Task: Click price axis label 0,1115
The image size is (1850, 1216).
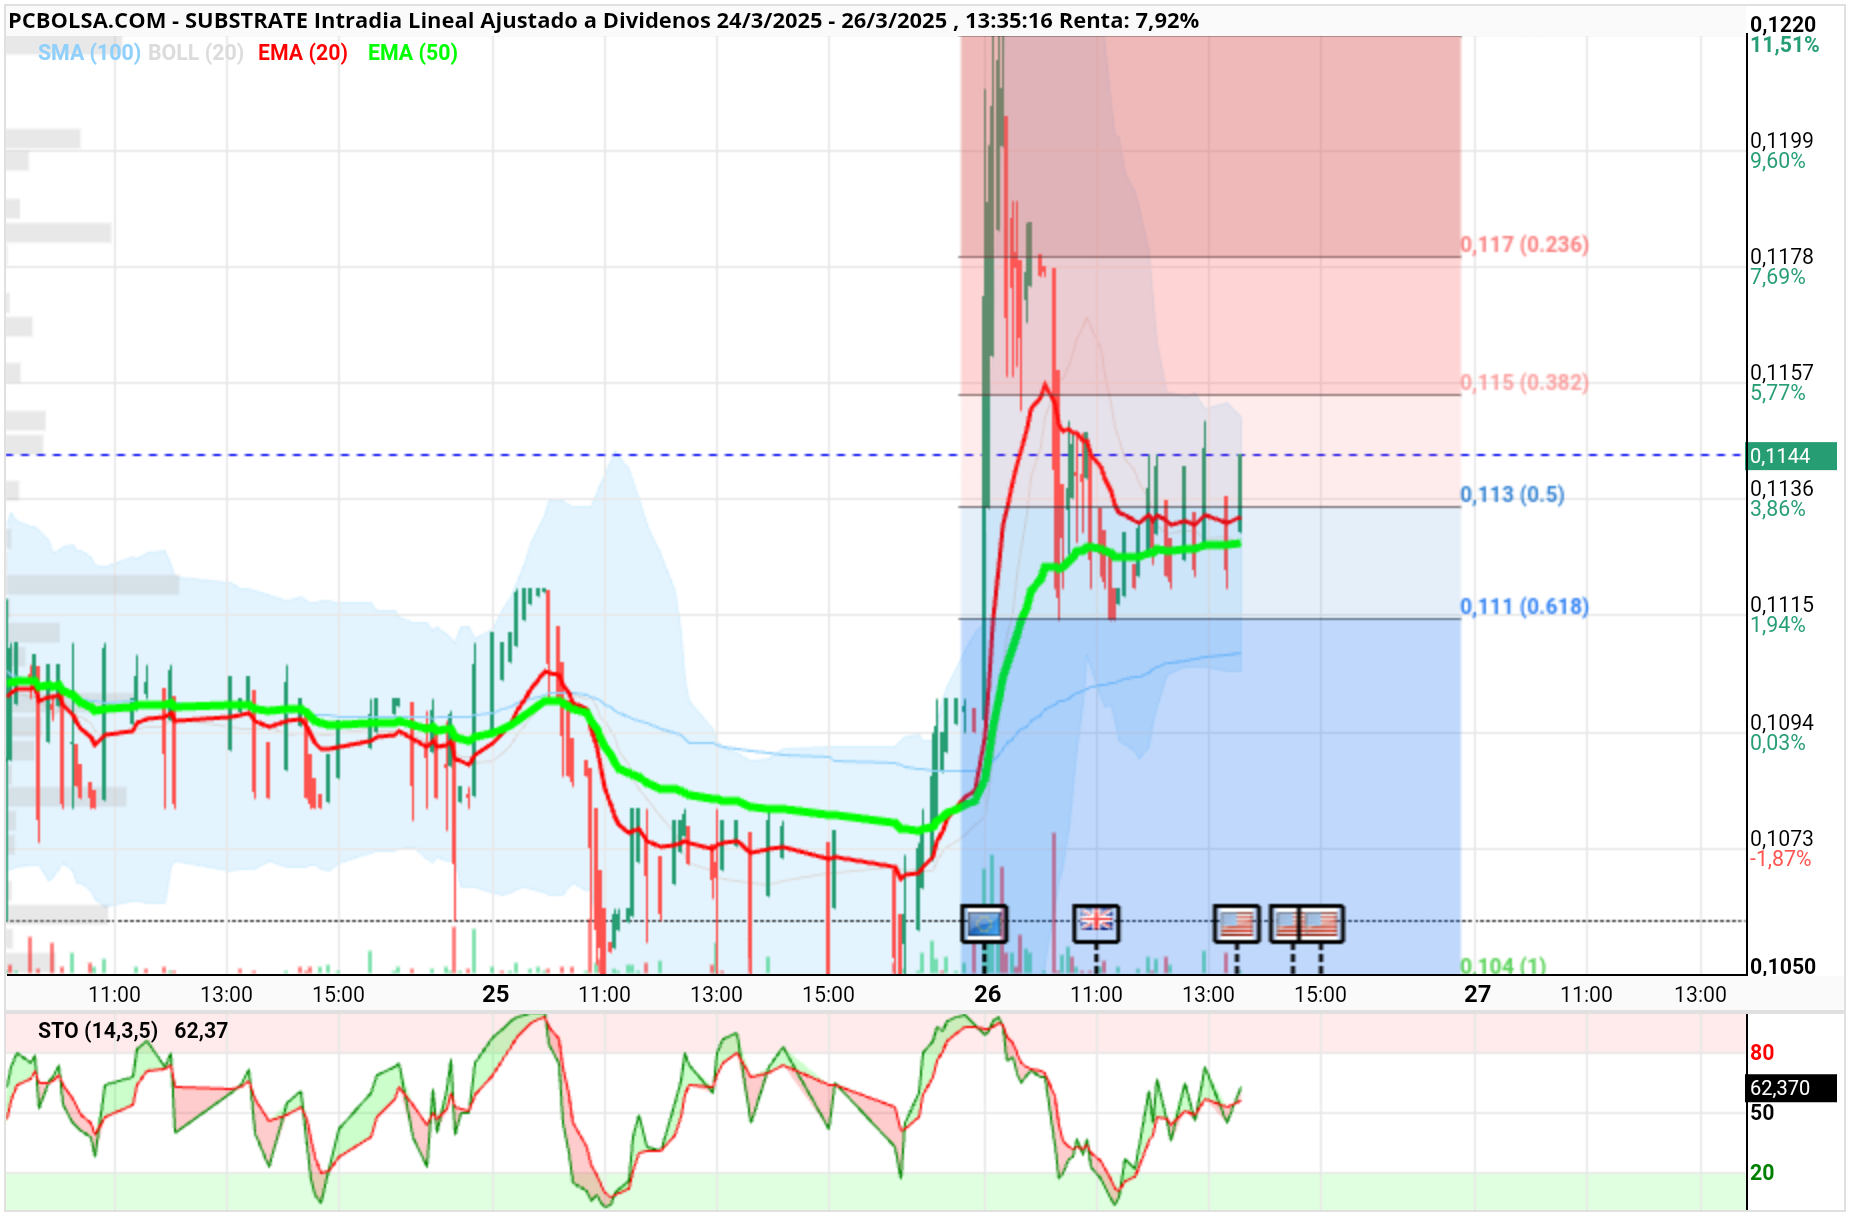Action: pos(1781,604)
